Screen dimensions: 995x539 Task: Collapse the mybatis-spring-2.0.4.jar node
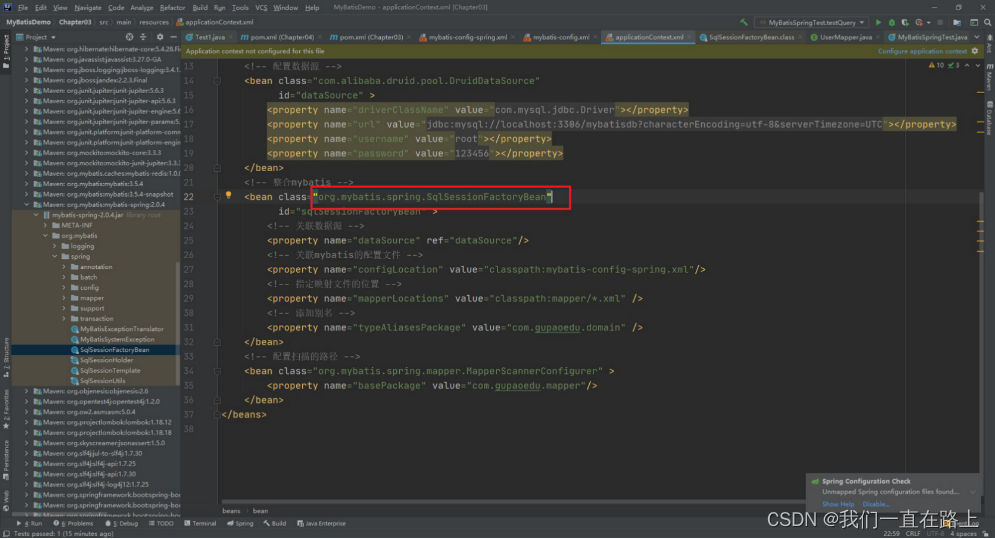(36, 215)
